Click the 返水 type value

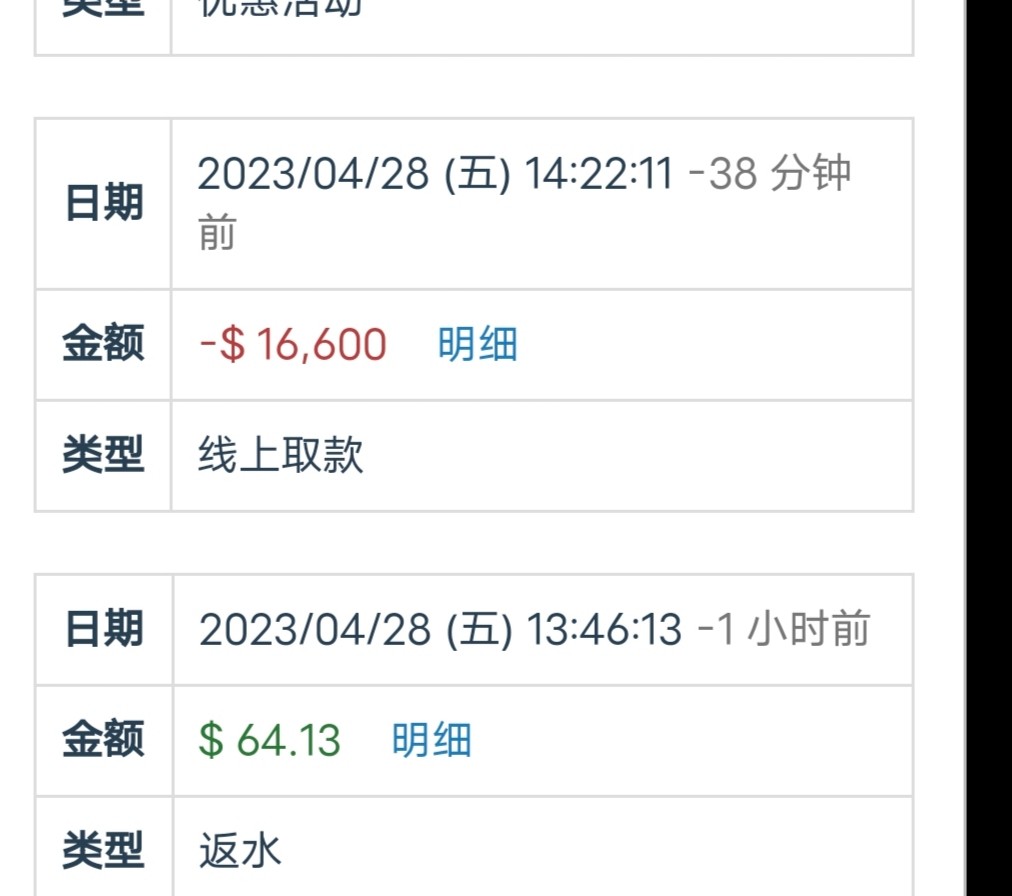click(x=240, y=852)
